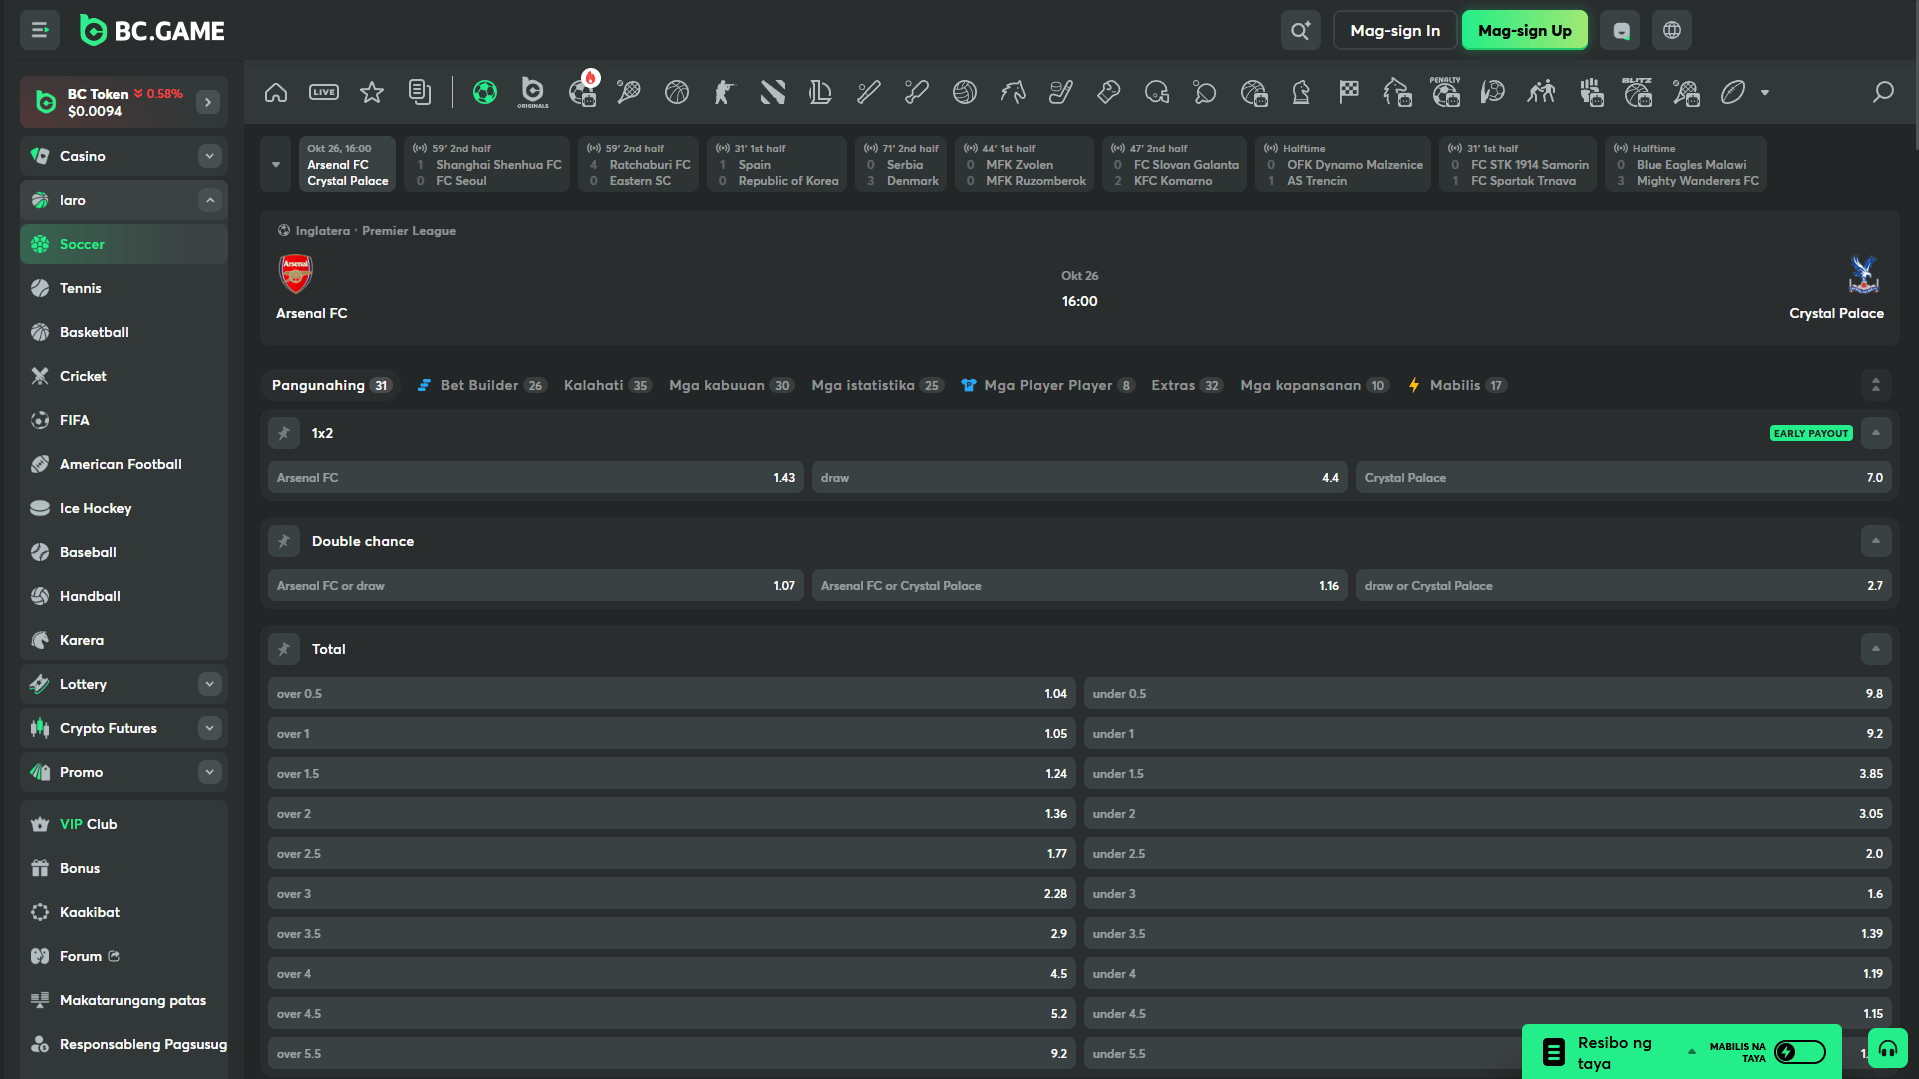Open the chat bubble icon in header
This screenshot has height=1079, width=1919.
point(1620,31)
